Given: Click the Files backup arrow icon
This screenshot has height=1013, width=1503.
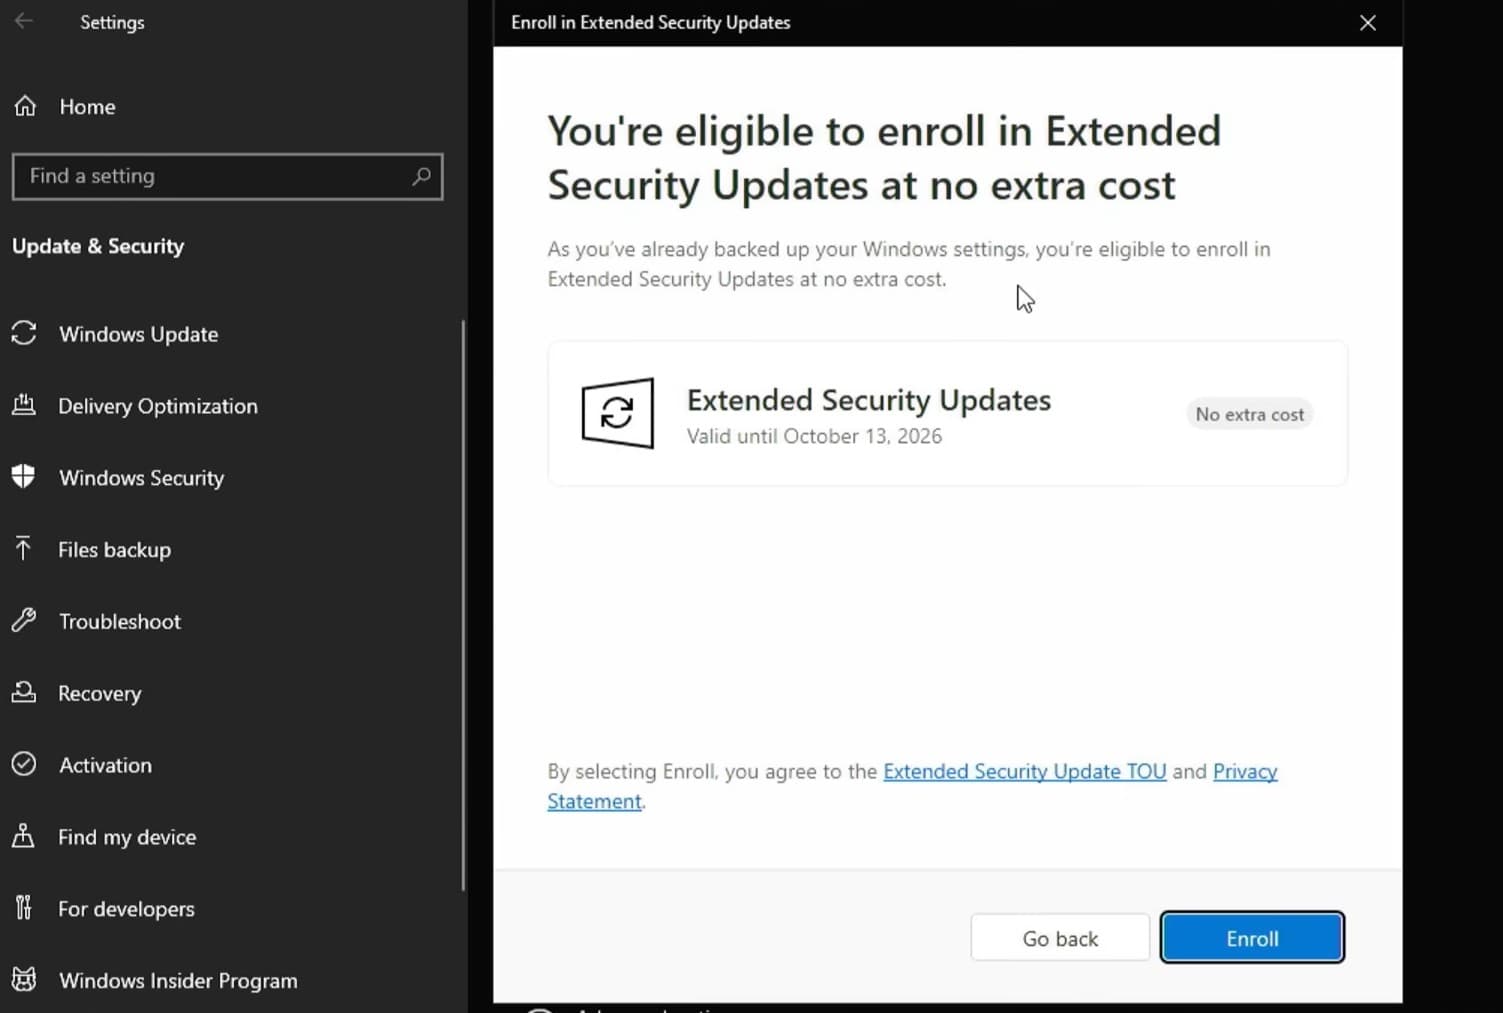Looking at the screenshot, I should [24, 549].
